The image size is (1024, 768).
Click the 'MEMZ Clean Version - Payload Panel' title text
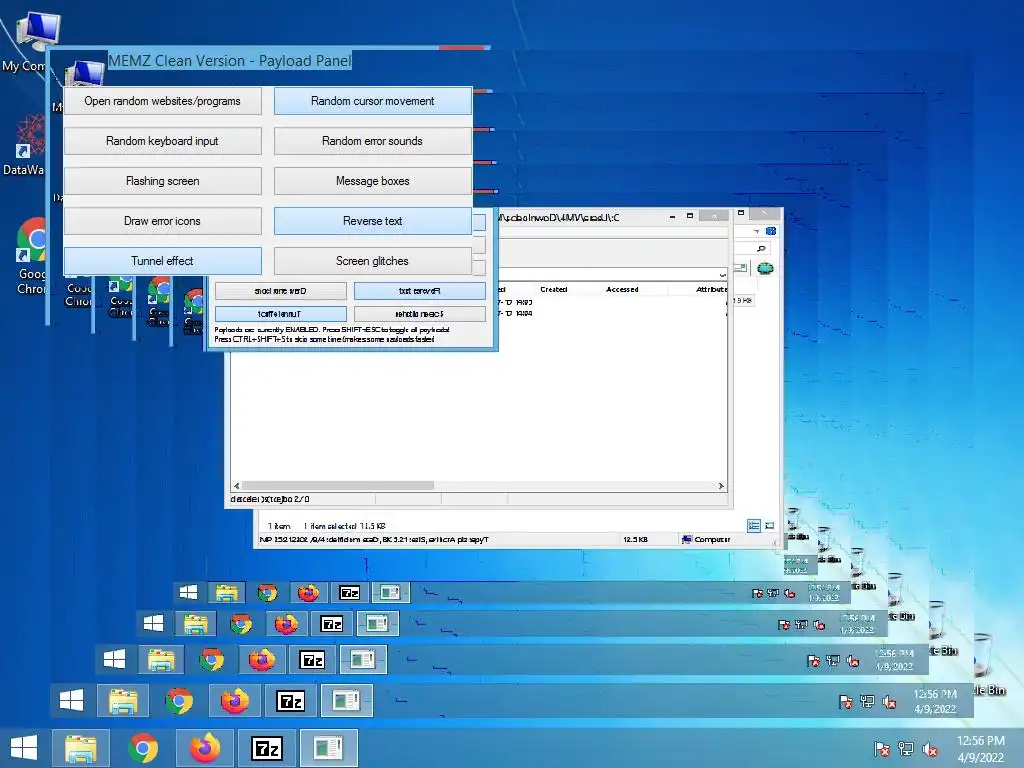pos(230,61)
